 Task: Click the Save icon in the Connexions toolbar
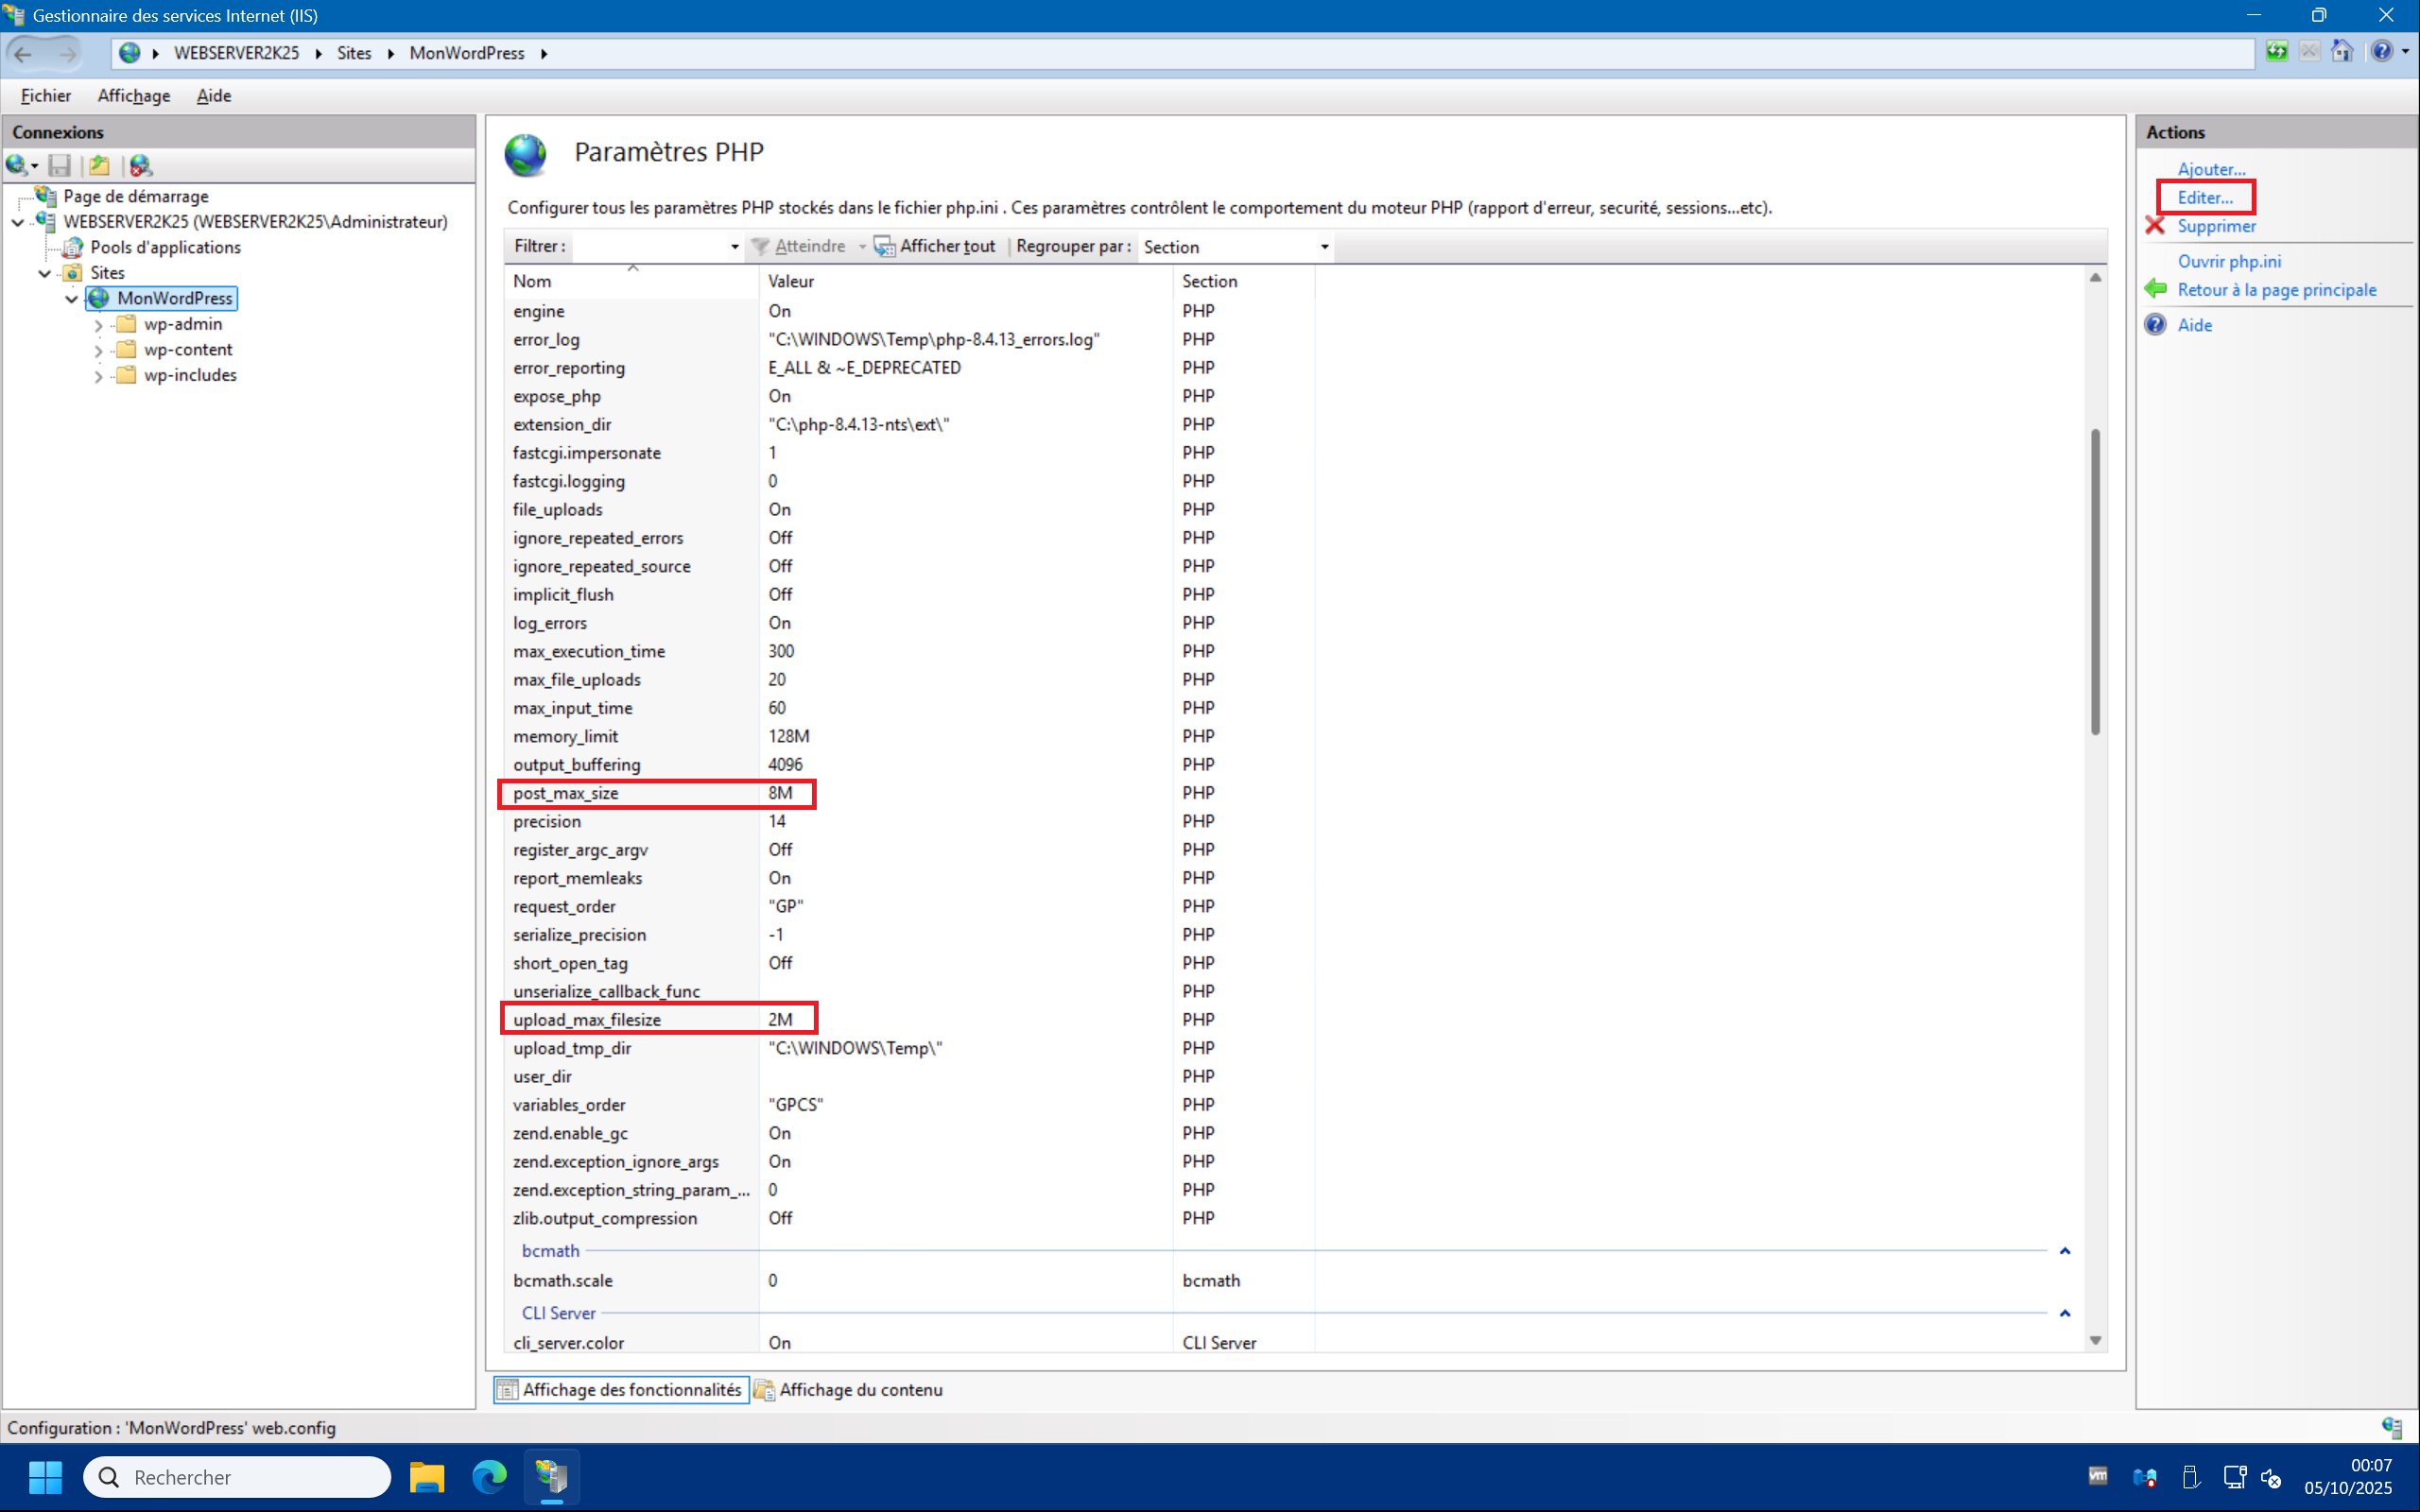pos(60,165)
